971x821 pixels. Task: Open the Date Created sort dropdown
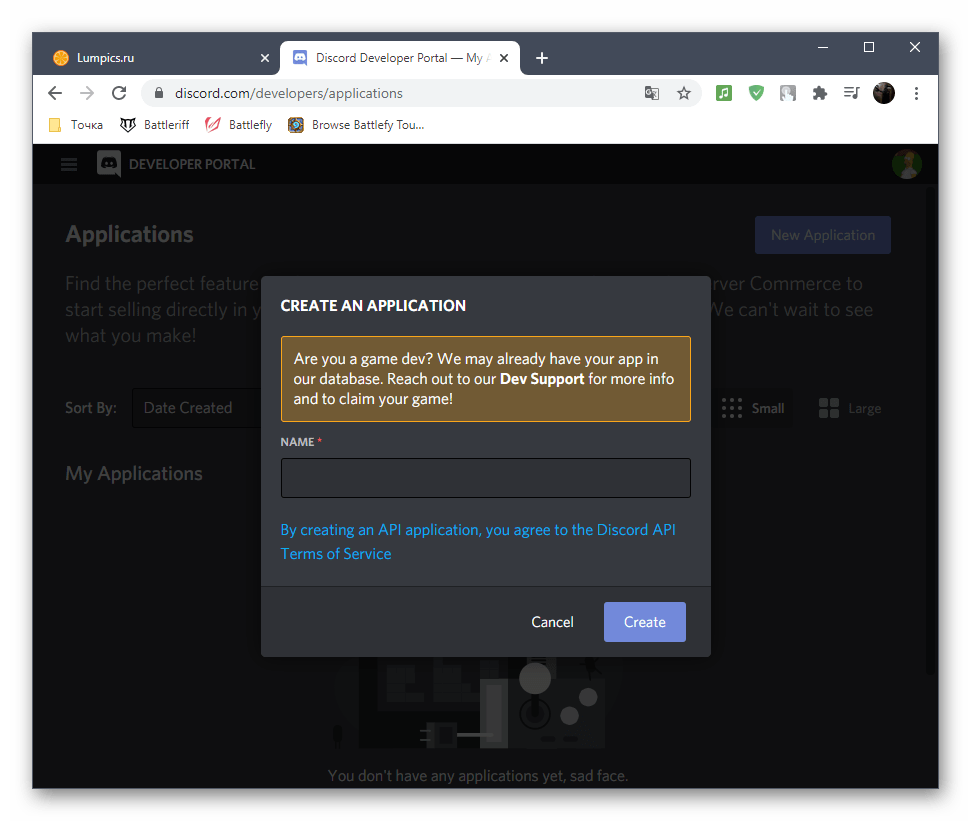point(197,408)
